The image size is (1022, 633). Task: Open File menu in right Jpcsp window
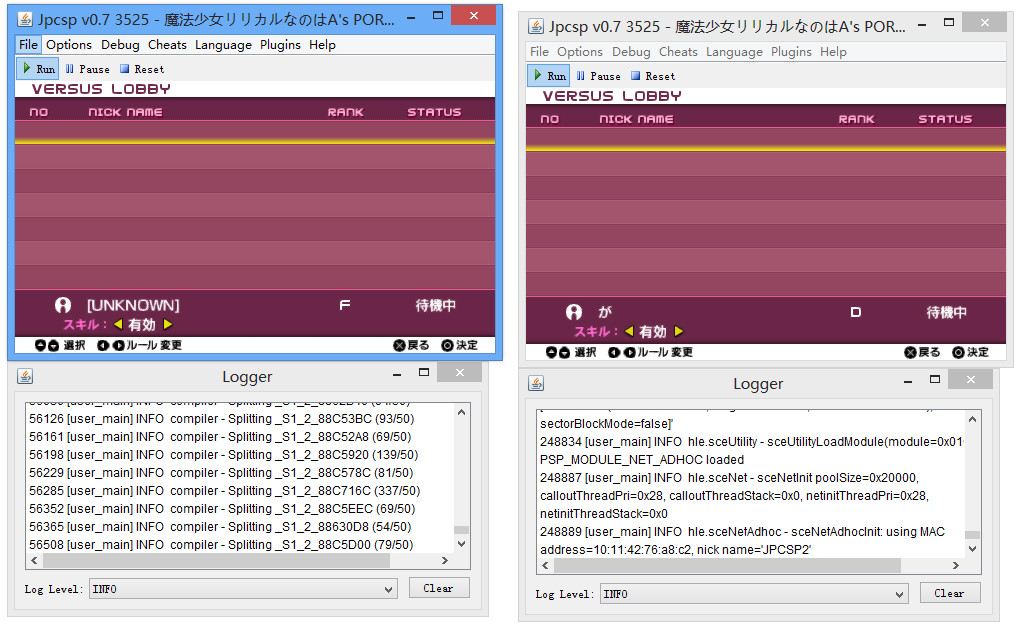click(539, 52)
